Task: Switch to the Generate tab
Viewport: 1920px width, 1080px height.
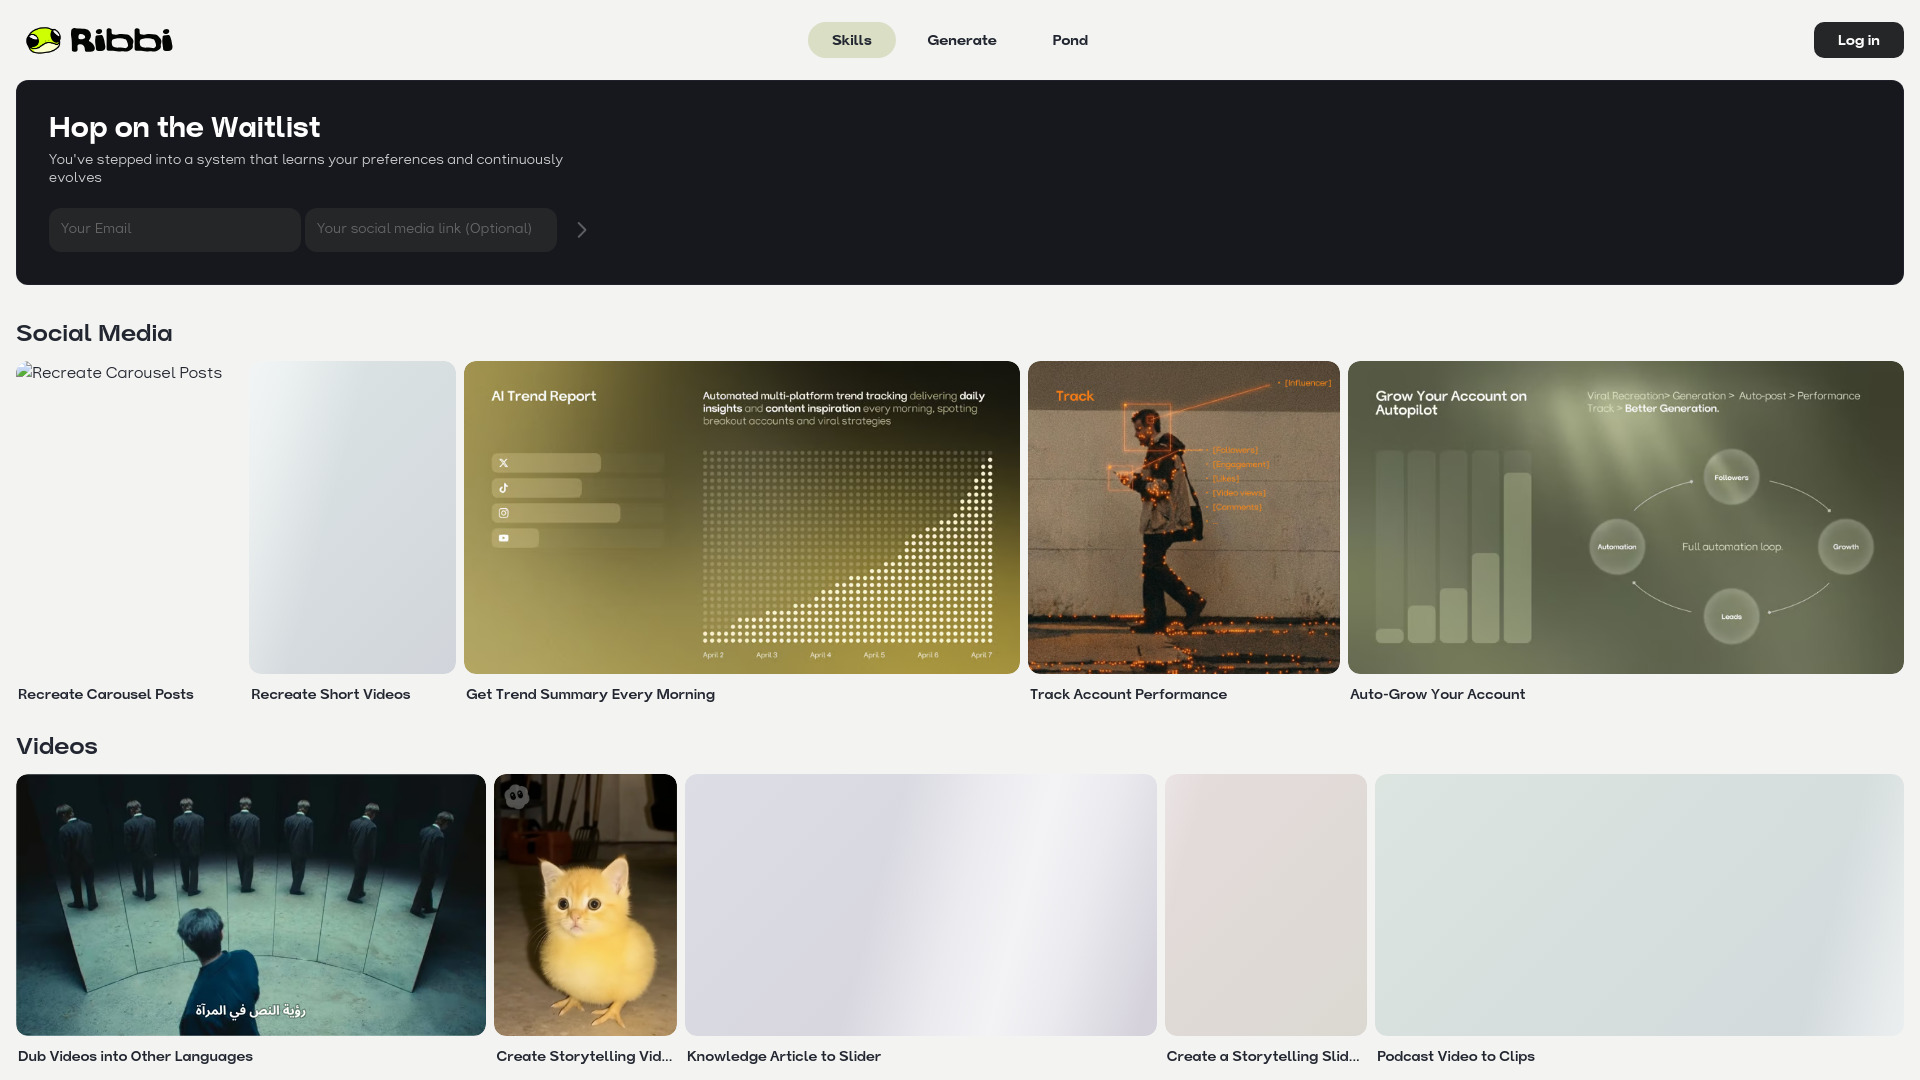Action: 961,40
